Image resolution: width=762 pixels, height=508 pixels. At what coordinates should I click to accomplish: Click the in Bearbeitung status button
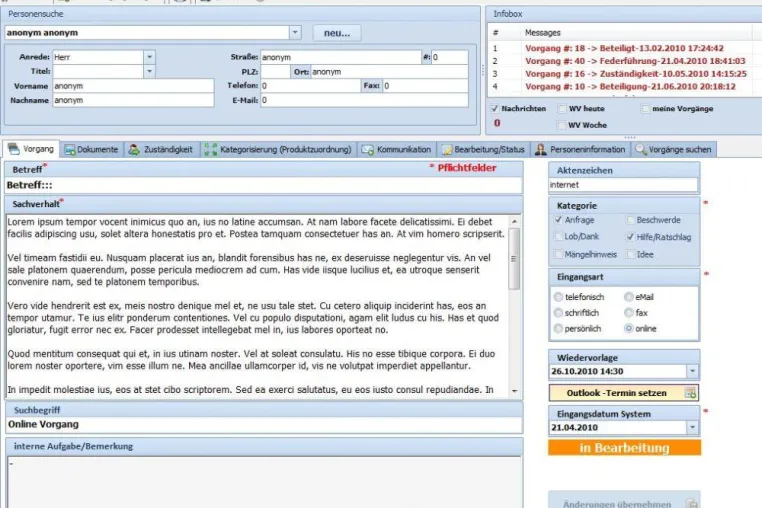[x=624, y=448]
